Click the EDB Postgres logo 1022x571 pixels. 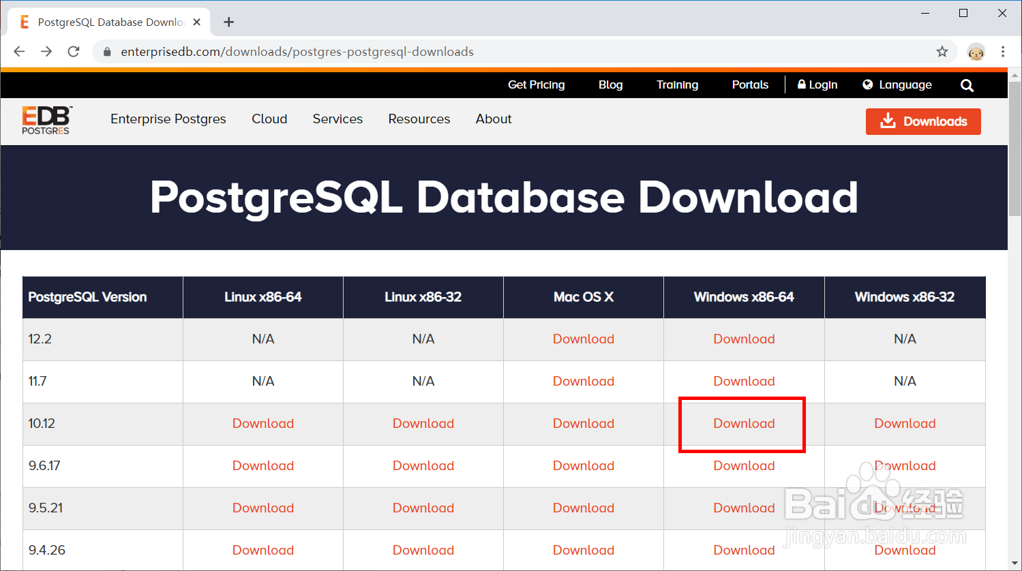(x=46, y=120)
